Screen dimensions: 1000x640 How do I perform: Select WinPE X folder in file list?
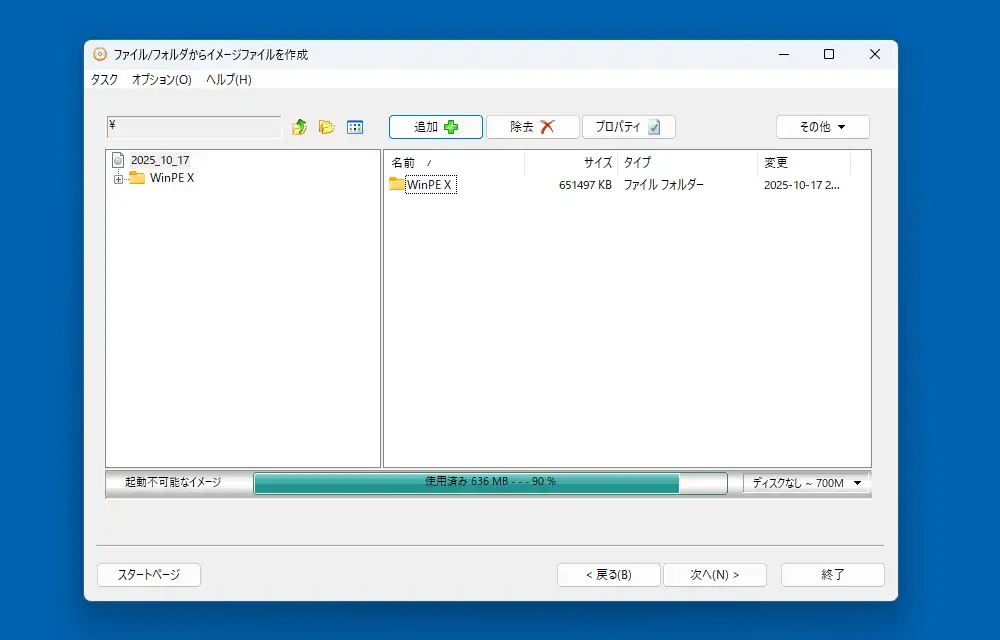pos(430,185)
